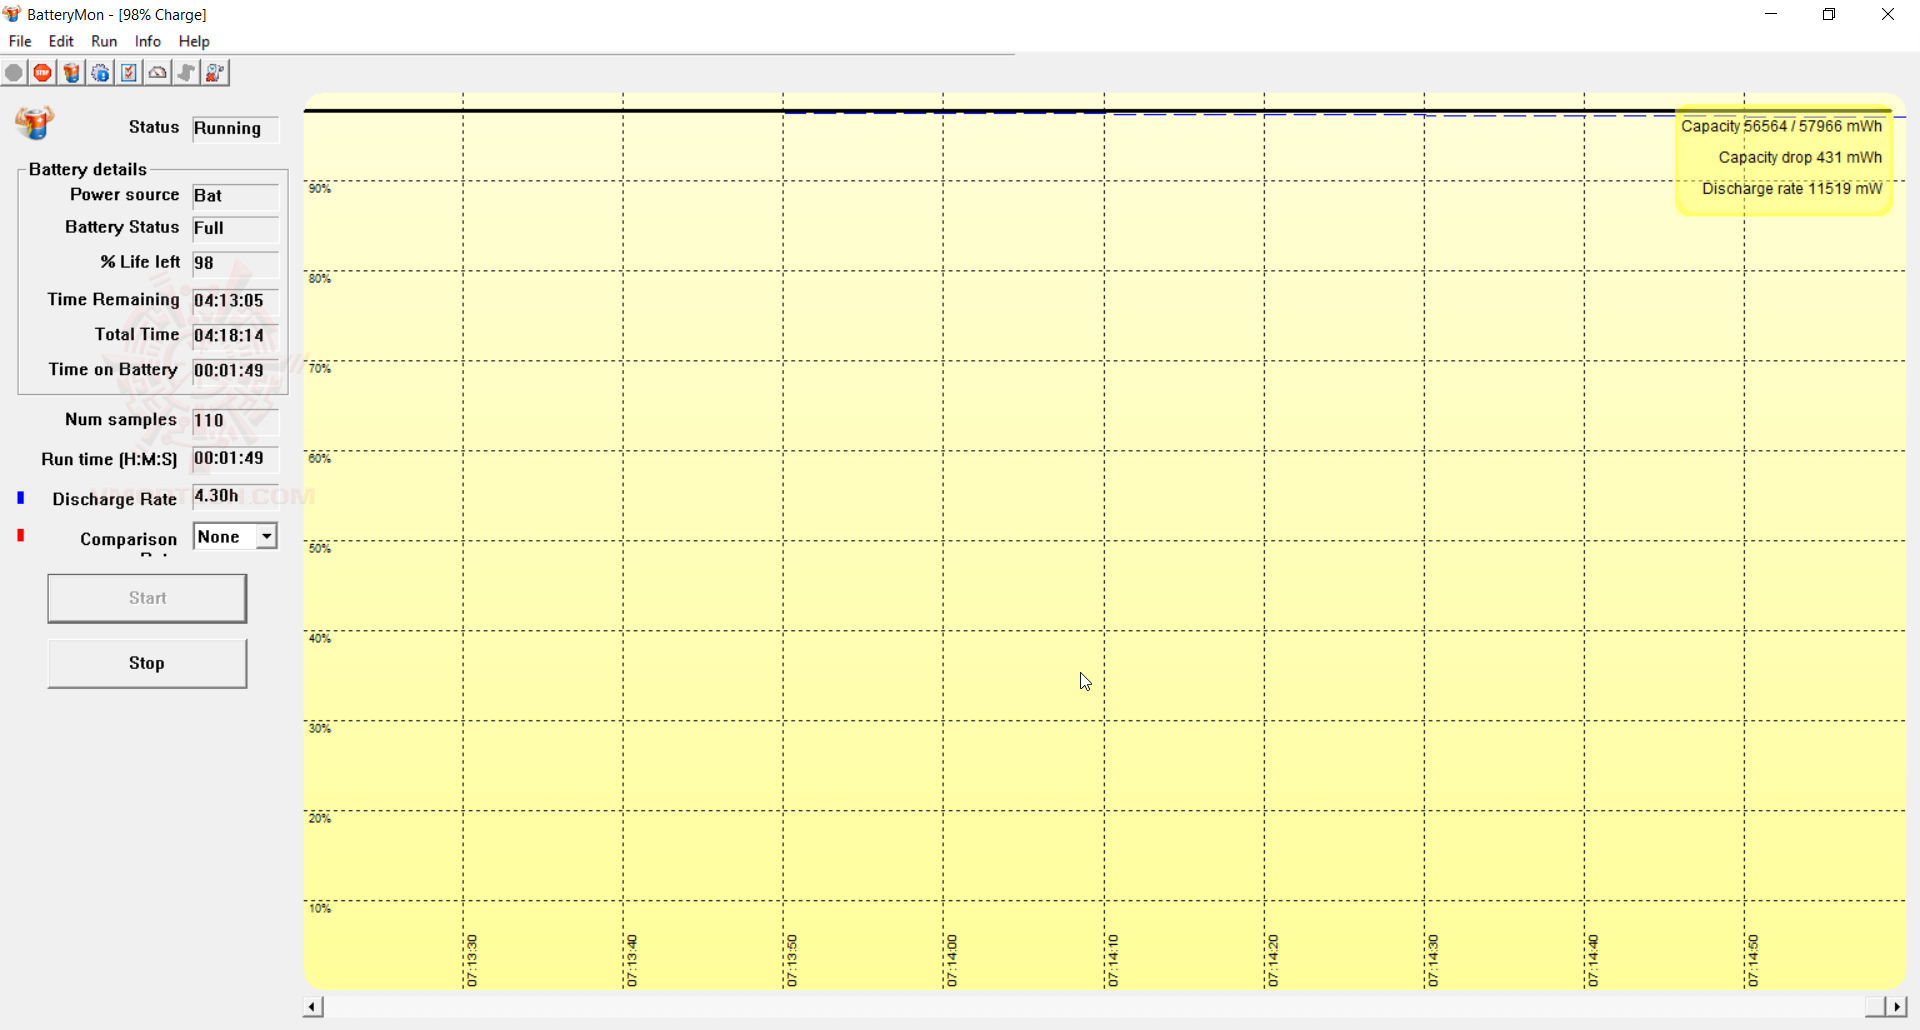1920x1030 pixels.
Task: Click the greyed-out octagon start icon in the toolbar
Action: tap(14, 73)
